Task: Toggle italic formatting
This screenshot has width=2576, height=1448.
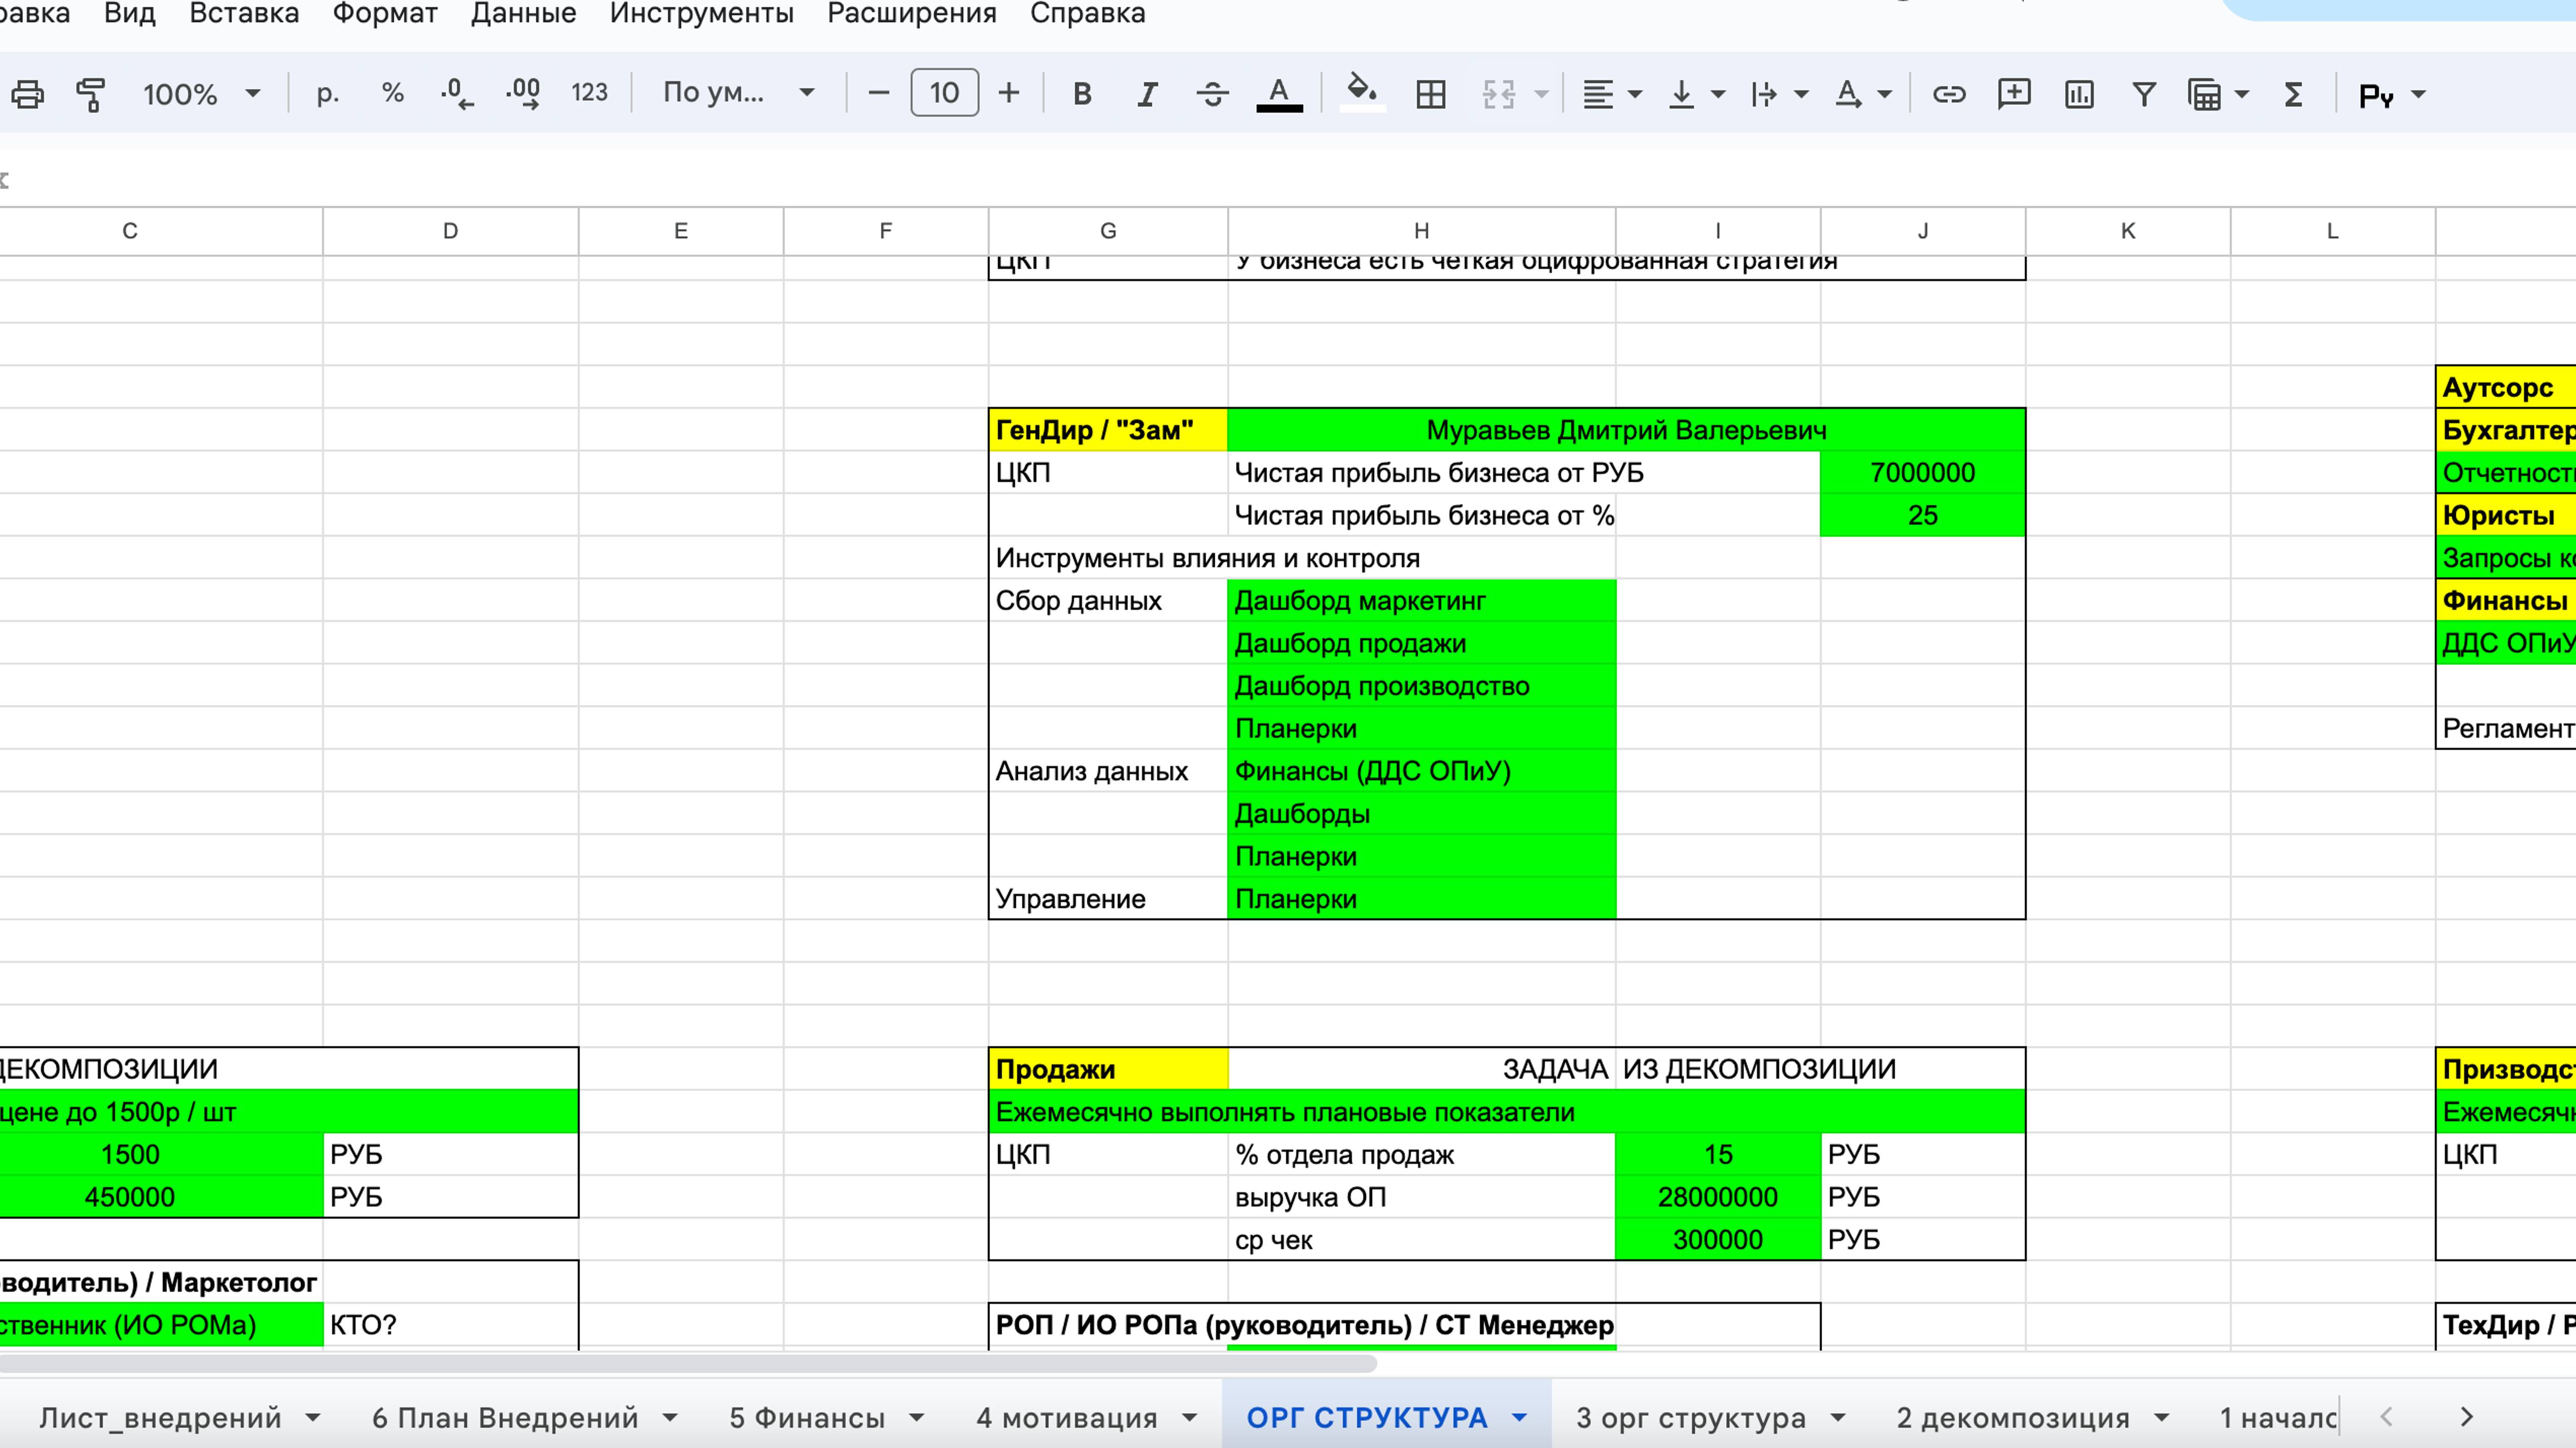Action: (x=1147, y=94)
